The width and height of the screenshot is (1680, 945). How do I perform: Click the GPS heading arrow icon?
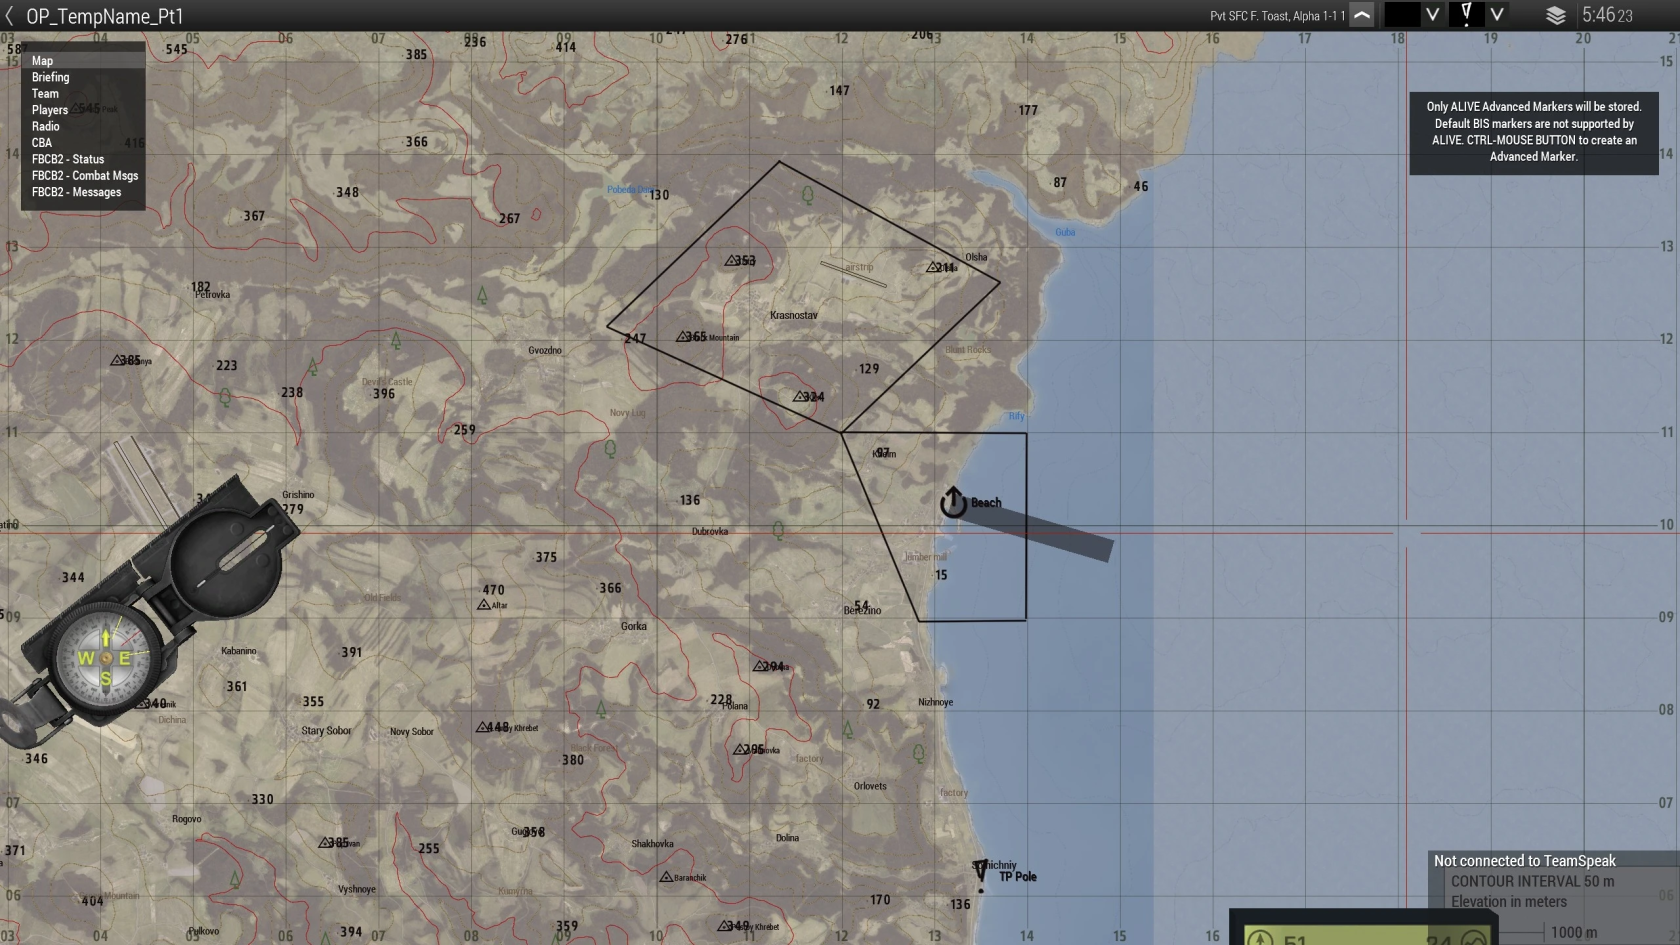click(1260, 938)
